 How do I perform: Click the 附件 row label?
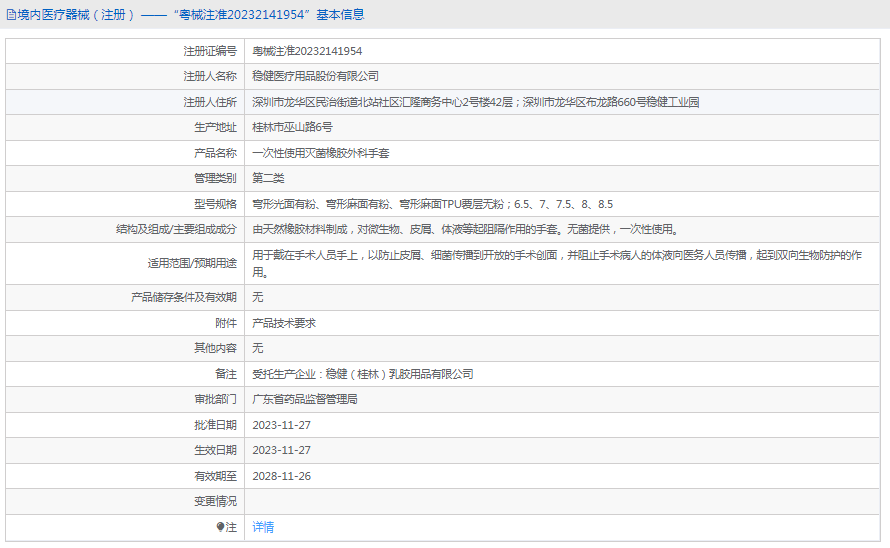point(226,323)
